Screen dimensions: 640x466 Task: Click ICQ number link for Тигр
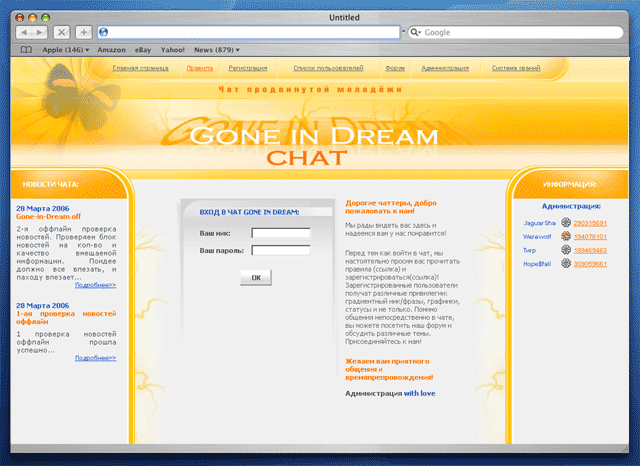(x=590, y=250)
